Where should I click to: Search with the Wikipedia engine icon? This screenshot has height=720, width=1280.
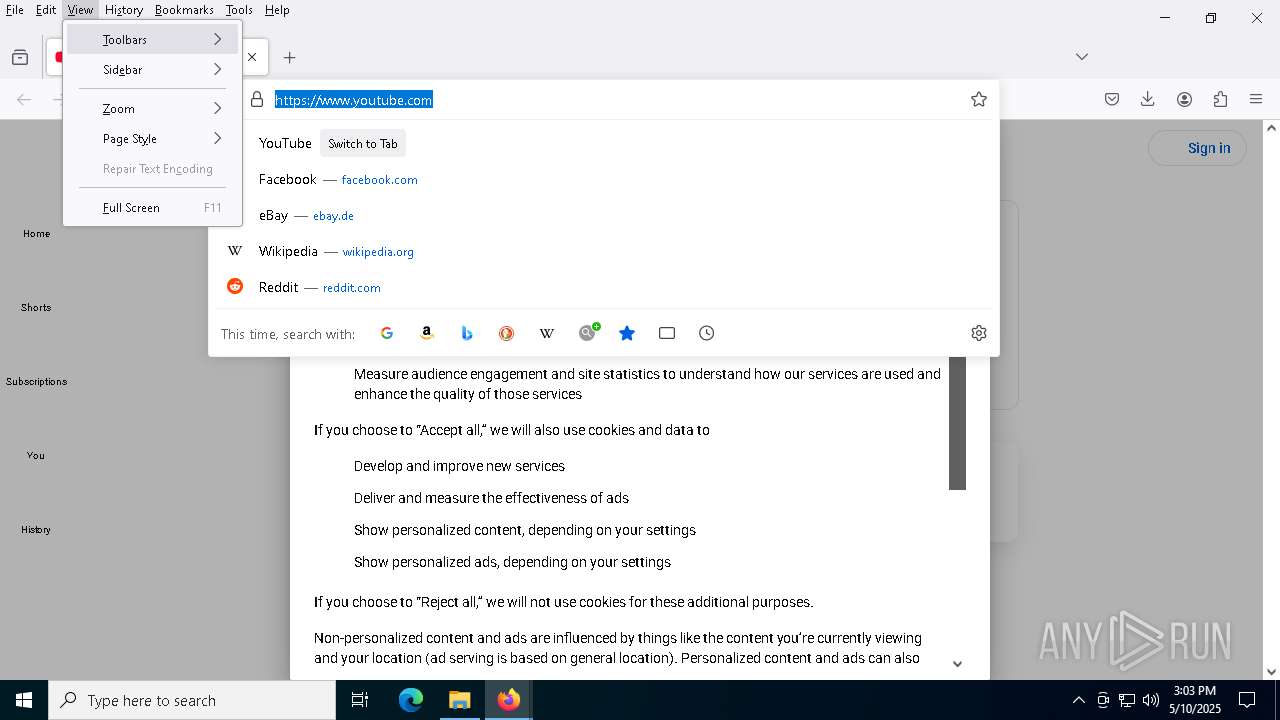(547, 333)
